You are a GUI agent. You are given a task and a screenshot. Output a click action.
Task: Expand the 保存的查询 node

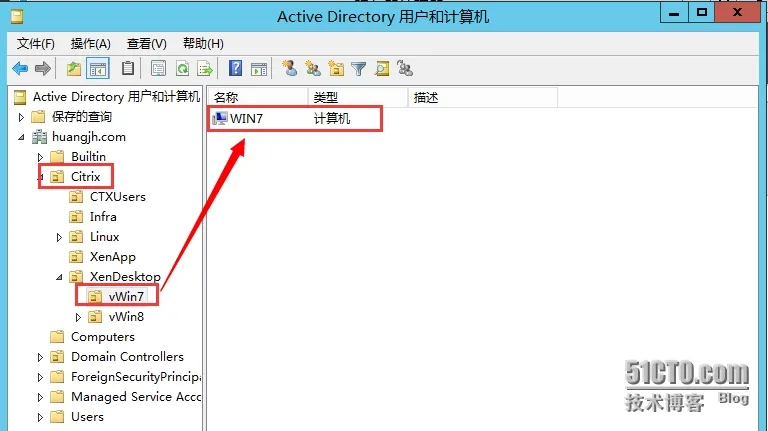21,117
